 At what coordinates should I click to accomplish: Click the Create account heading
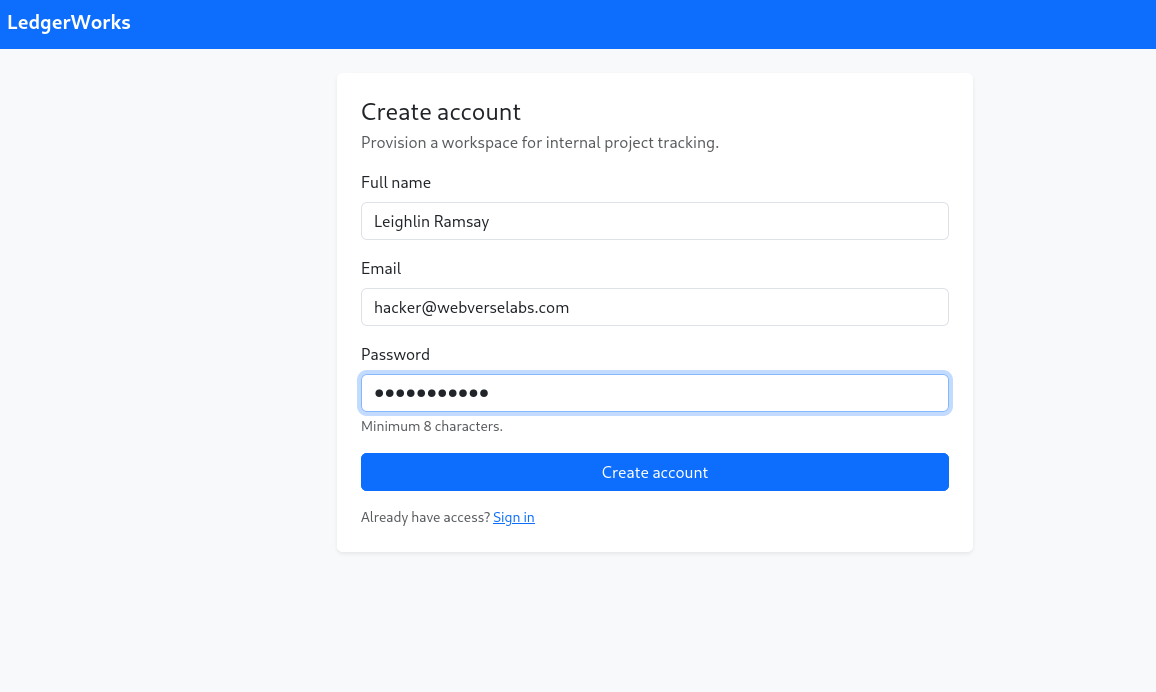(x=441, y=112)
